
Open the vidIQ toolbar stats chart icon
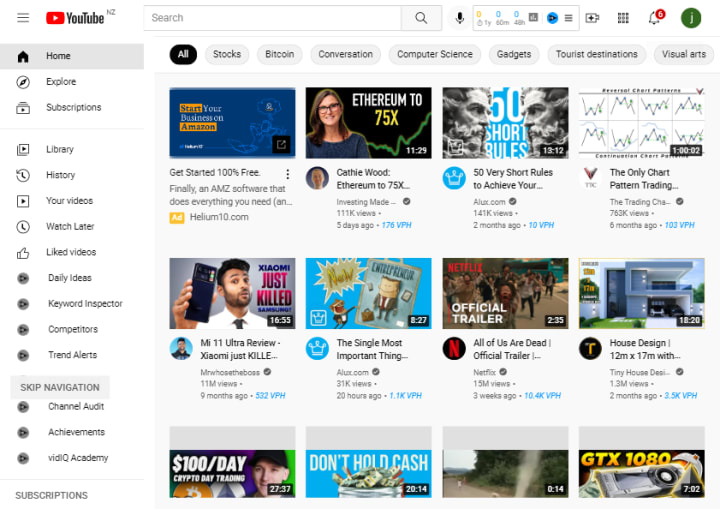[x=533, y=17]
